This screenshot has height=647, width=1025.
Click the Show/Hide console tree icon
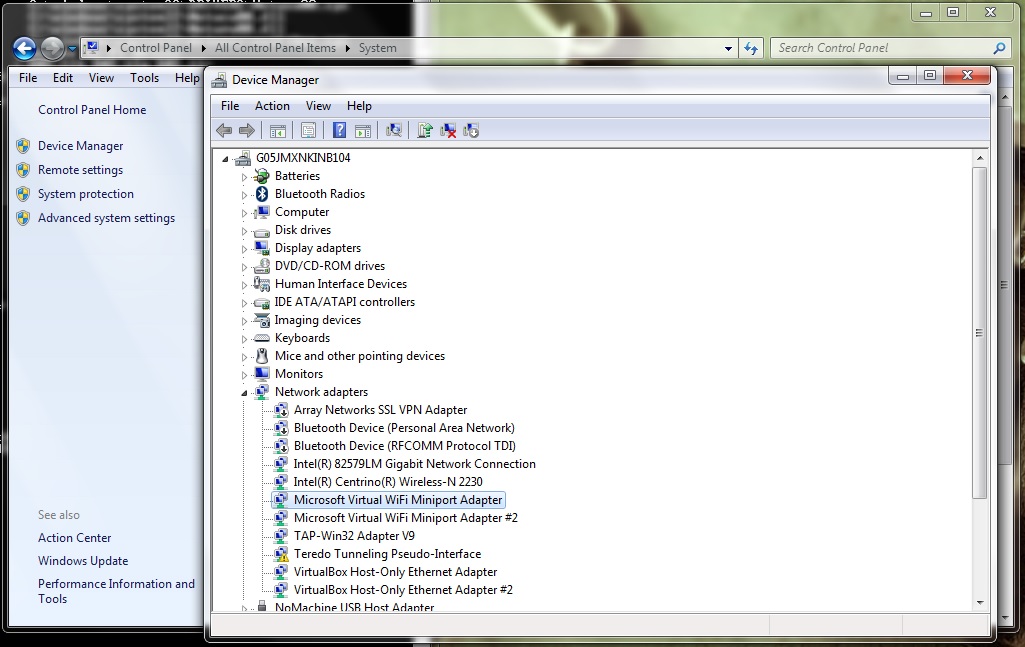pyautogui.click(x=277, y=130)
